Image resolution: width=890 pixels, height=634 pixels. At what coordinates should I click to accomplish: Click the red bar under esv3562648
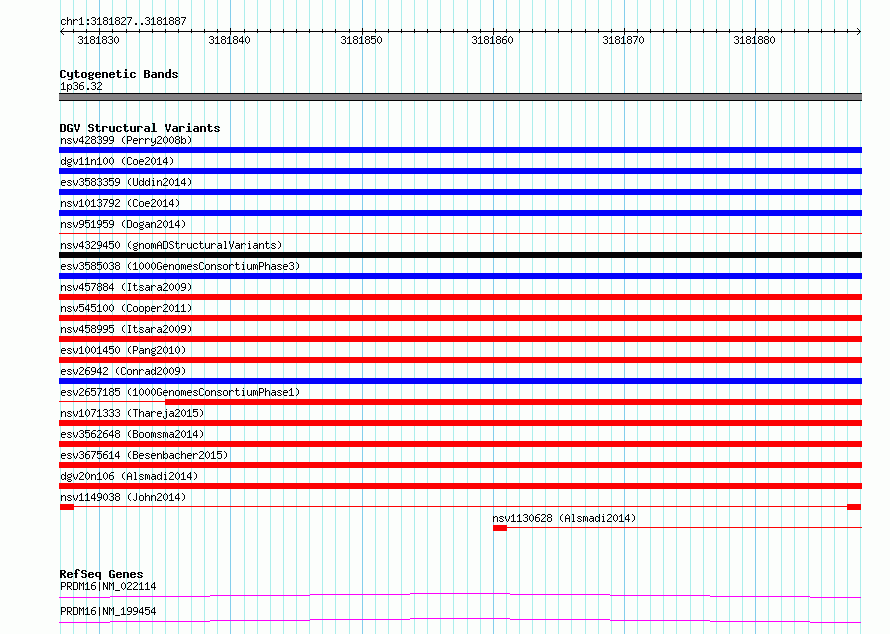pyautogui.click(x=460, y=444)
